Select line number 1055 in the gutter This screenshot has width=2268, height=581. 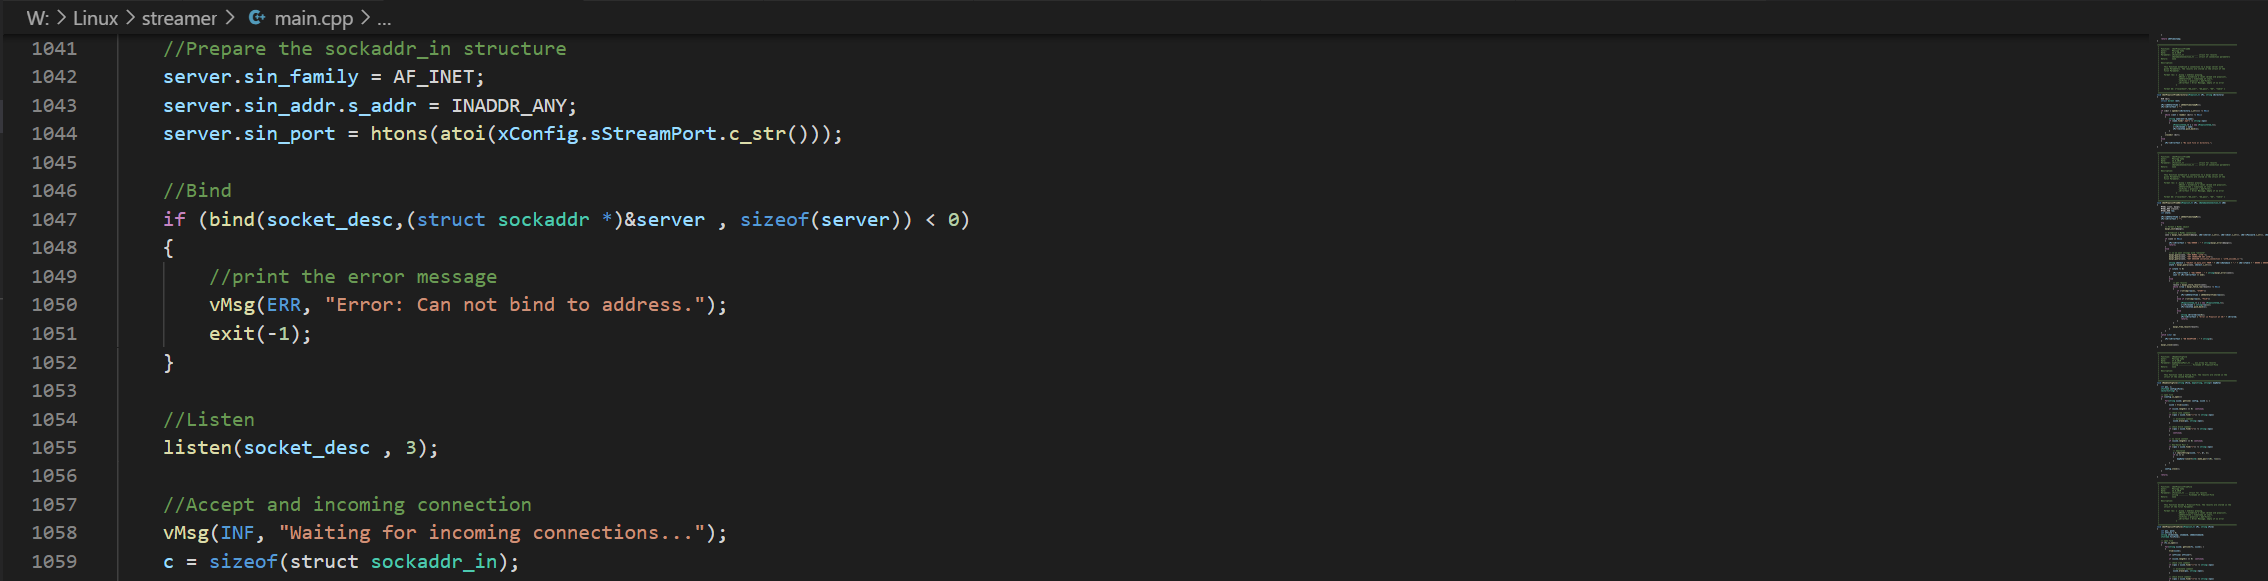pyautogui.click(x=54, y=447)
